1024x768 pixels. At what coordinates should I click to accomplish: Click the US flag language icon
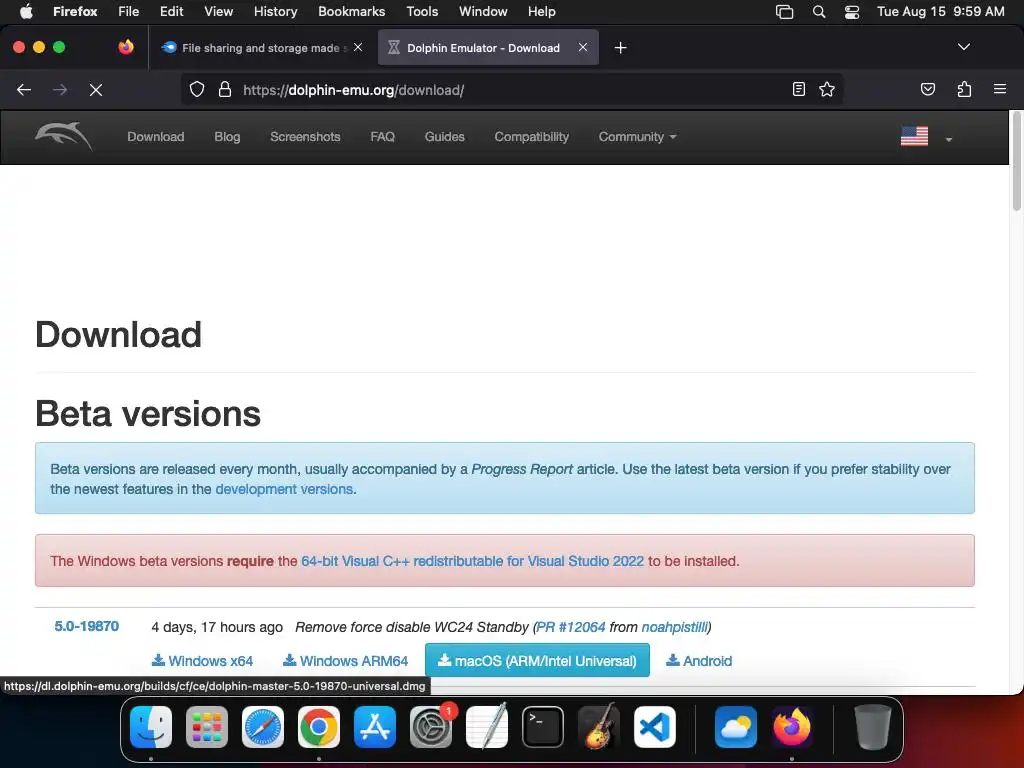(x=914, y=136)
